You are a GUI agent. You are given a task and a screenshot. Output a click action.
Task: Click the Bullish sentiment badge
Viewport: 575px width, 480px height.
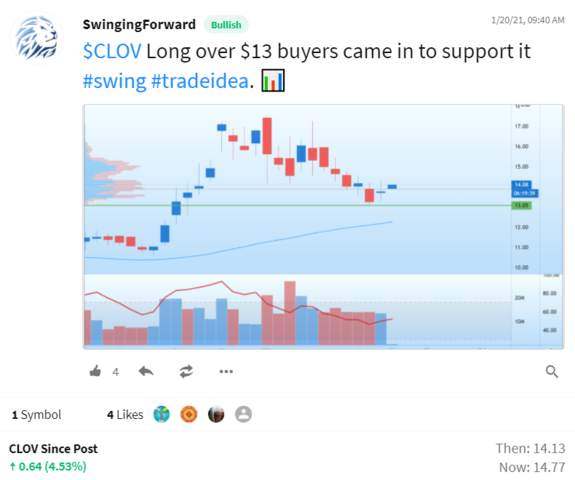click(x=226, y=25)
